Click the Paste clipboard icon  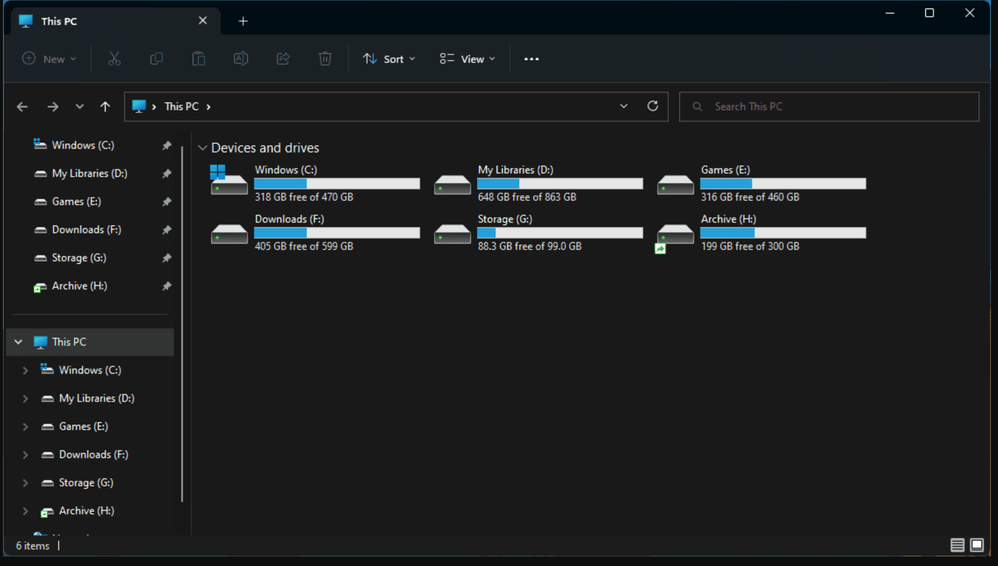click(x=199, y=59)
